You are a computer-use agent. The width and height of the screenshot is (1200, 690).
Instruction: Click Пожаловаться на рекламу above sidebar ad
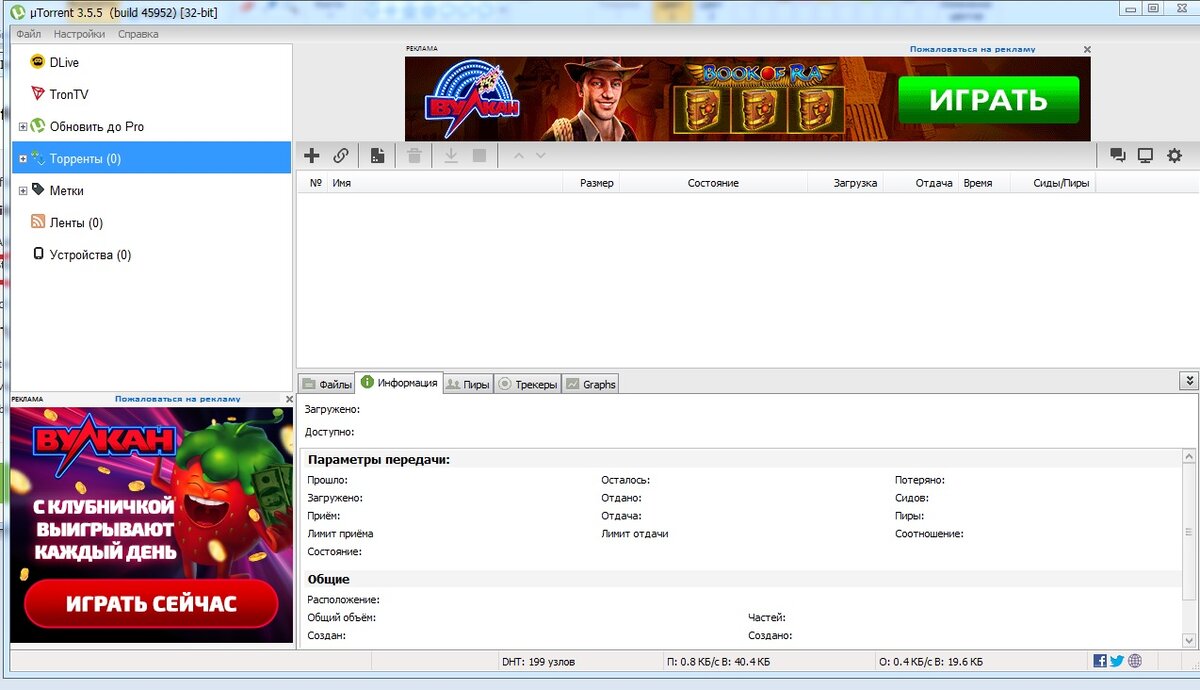pos(178,399)
